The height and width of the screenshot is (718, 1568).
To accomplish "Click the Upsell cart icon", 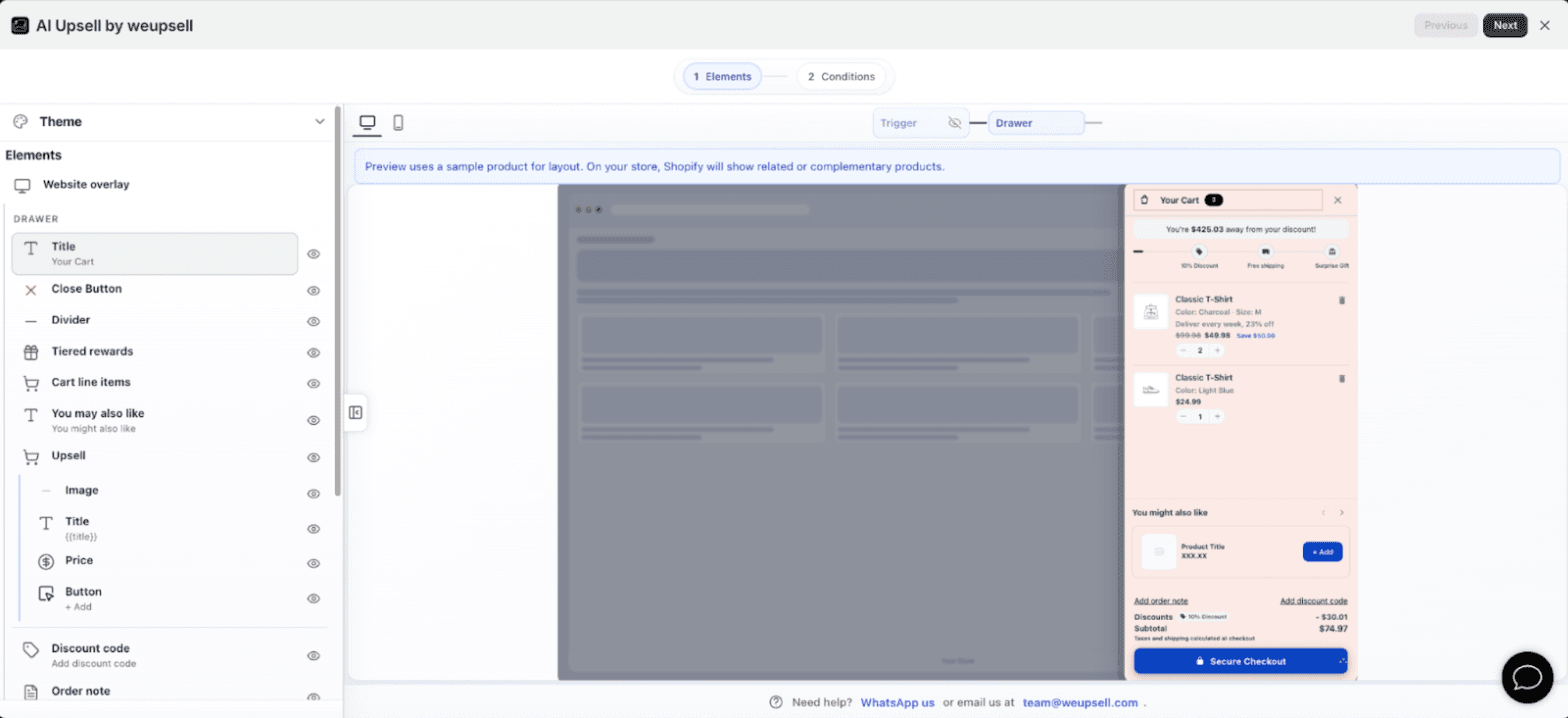I will [x=31, y=456].
